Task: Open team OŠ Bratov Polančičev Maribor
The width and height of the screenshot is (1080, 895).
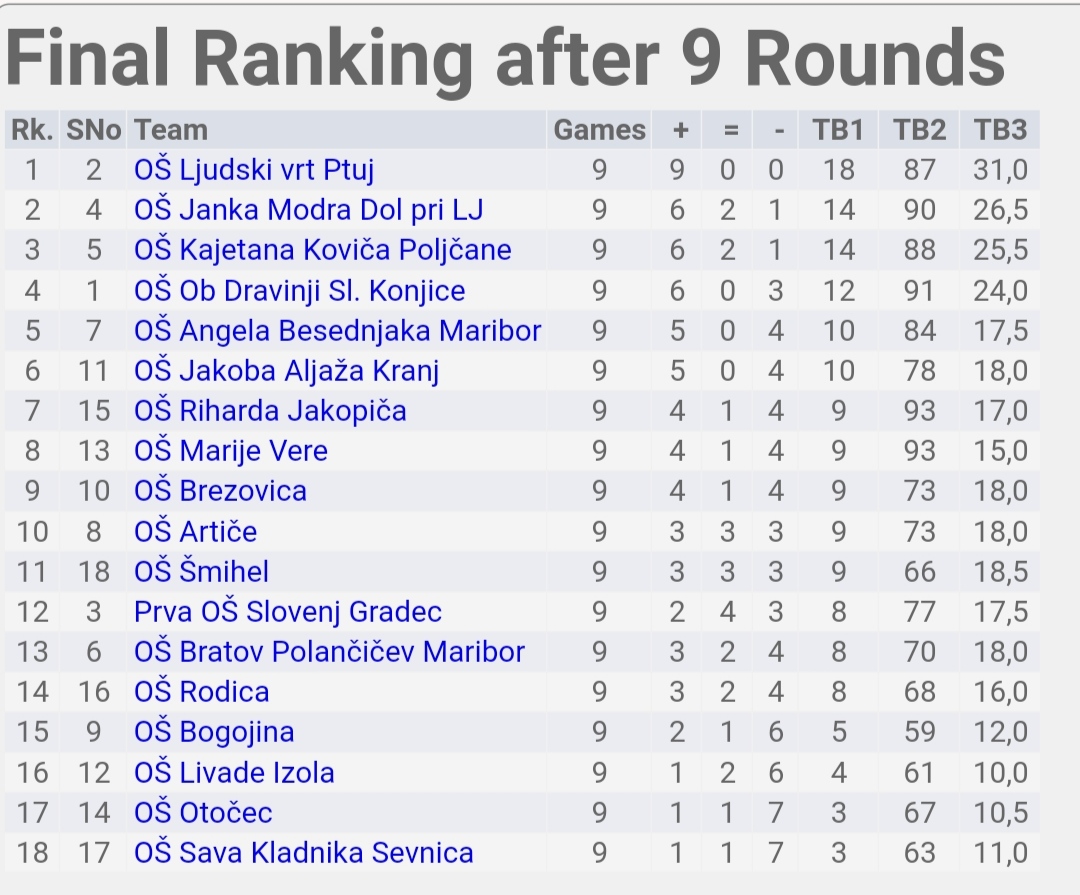Action: [x=329, y=651]
